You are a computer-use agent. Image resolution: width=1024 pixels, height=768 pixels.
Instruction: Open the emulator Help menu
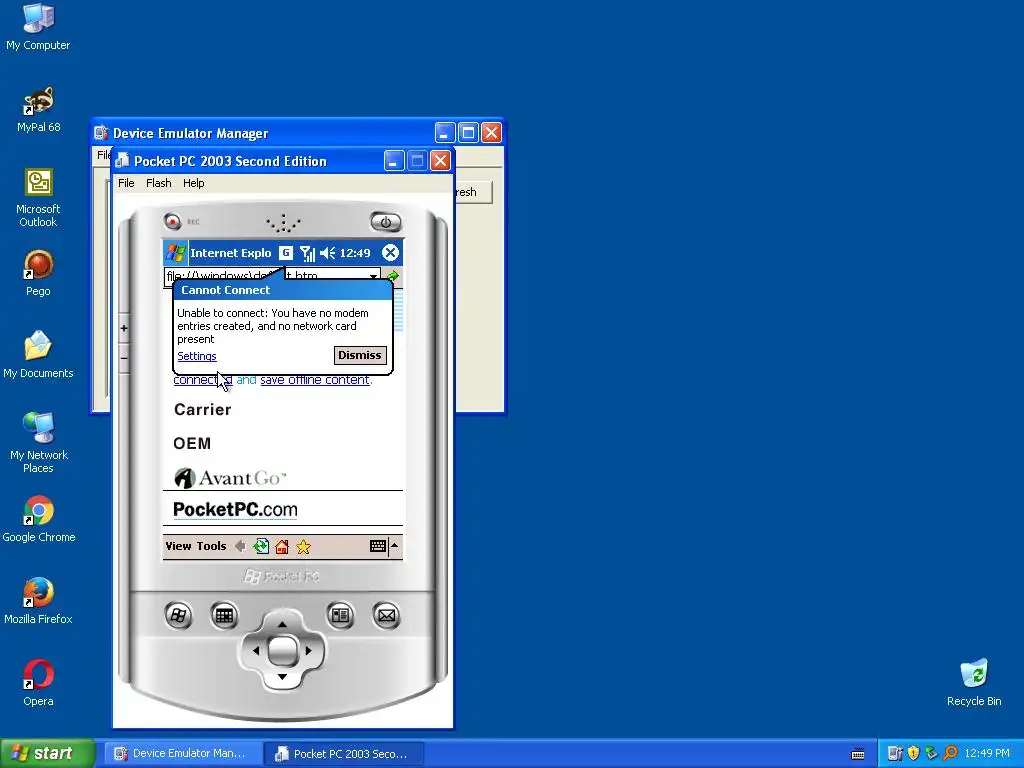193,183
